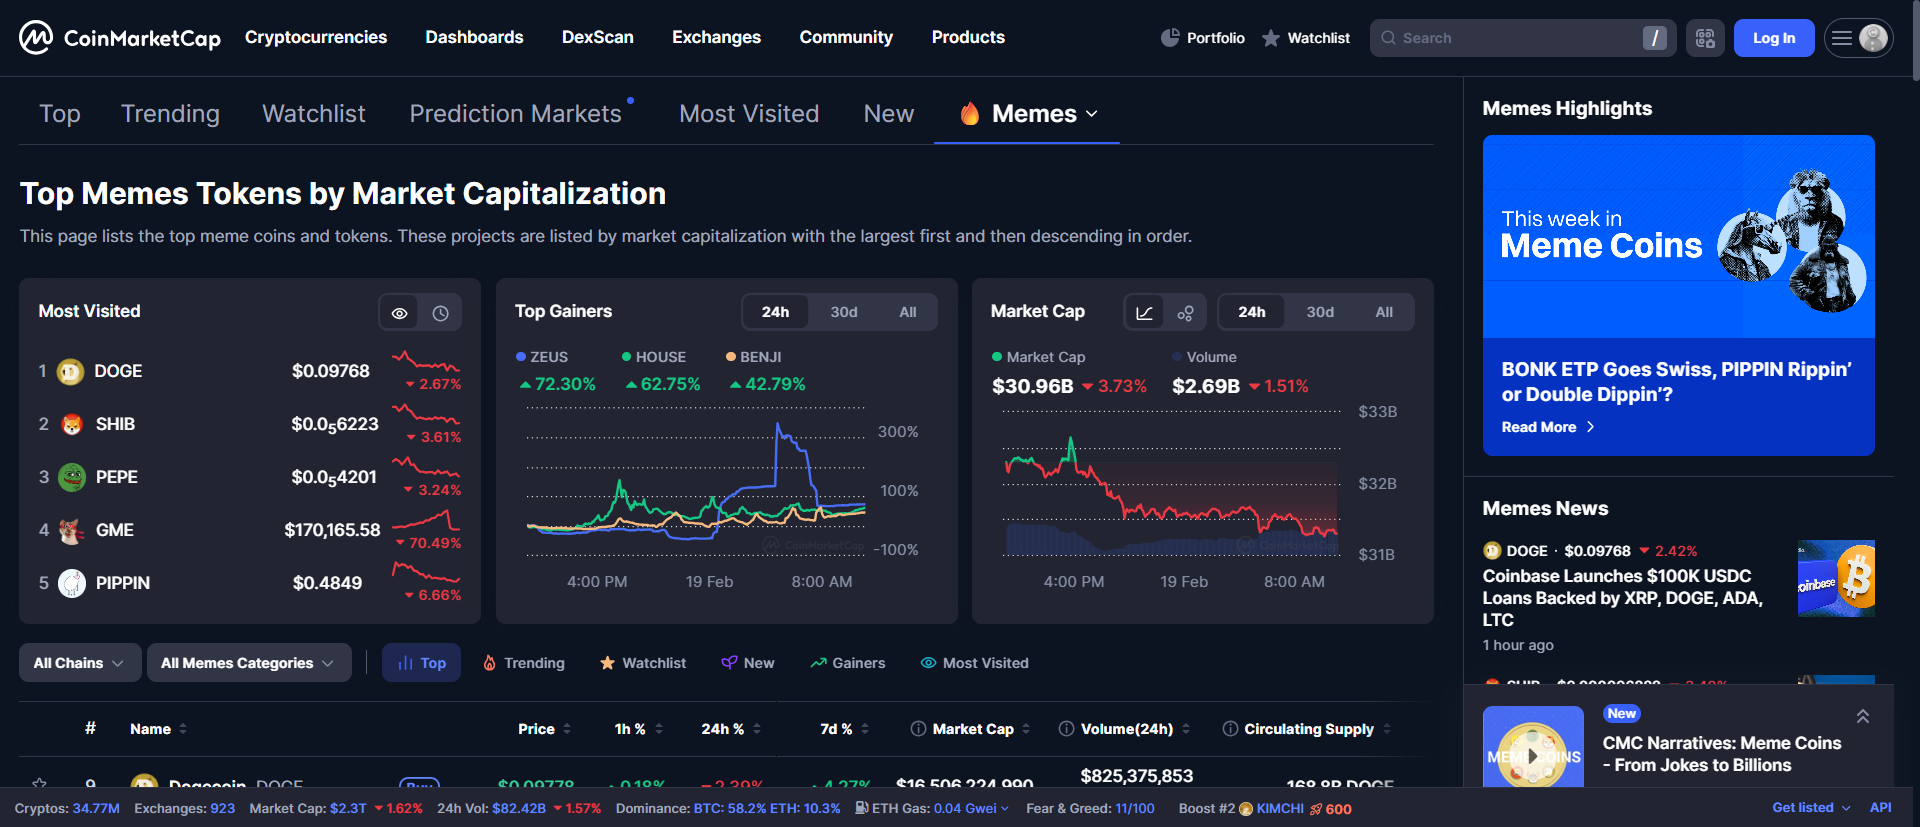The height and width of the screenshot is (827, 1920).
Task: Open Coinbase USDC loans news thumbnail
Action: 1836,578
